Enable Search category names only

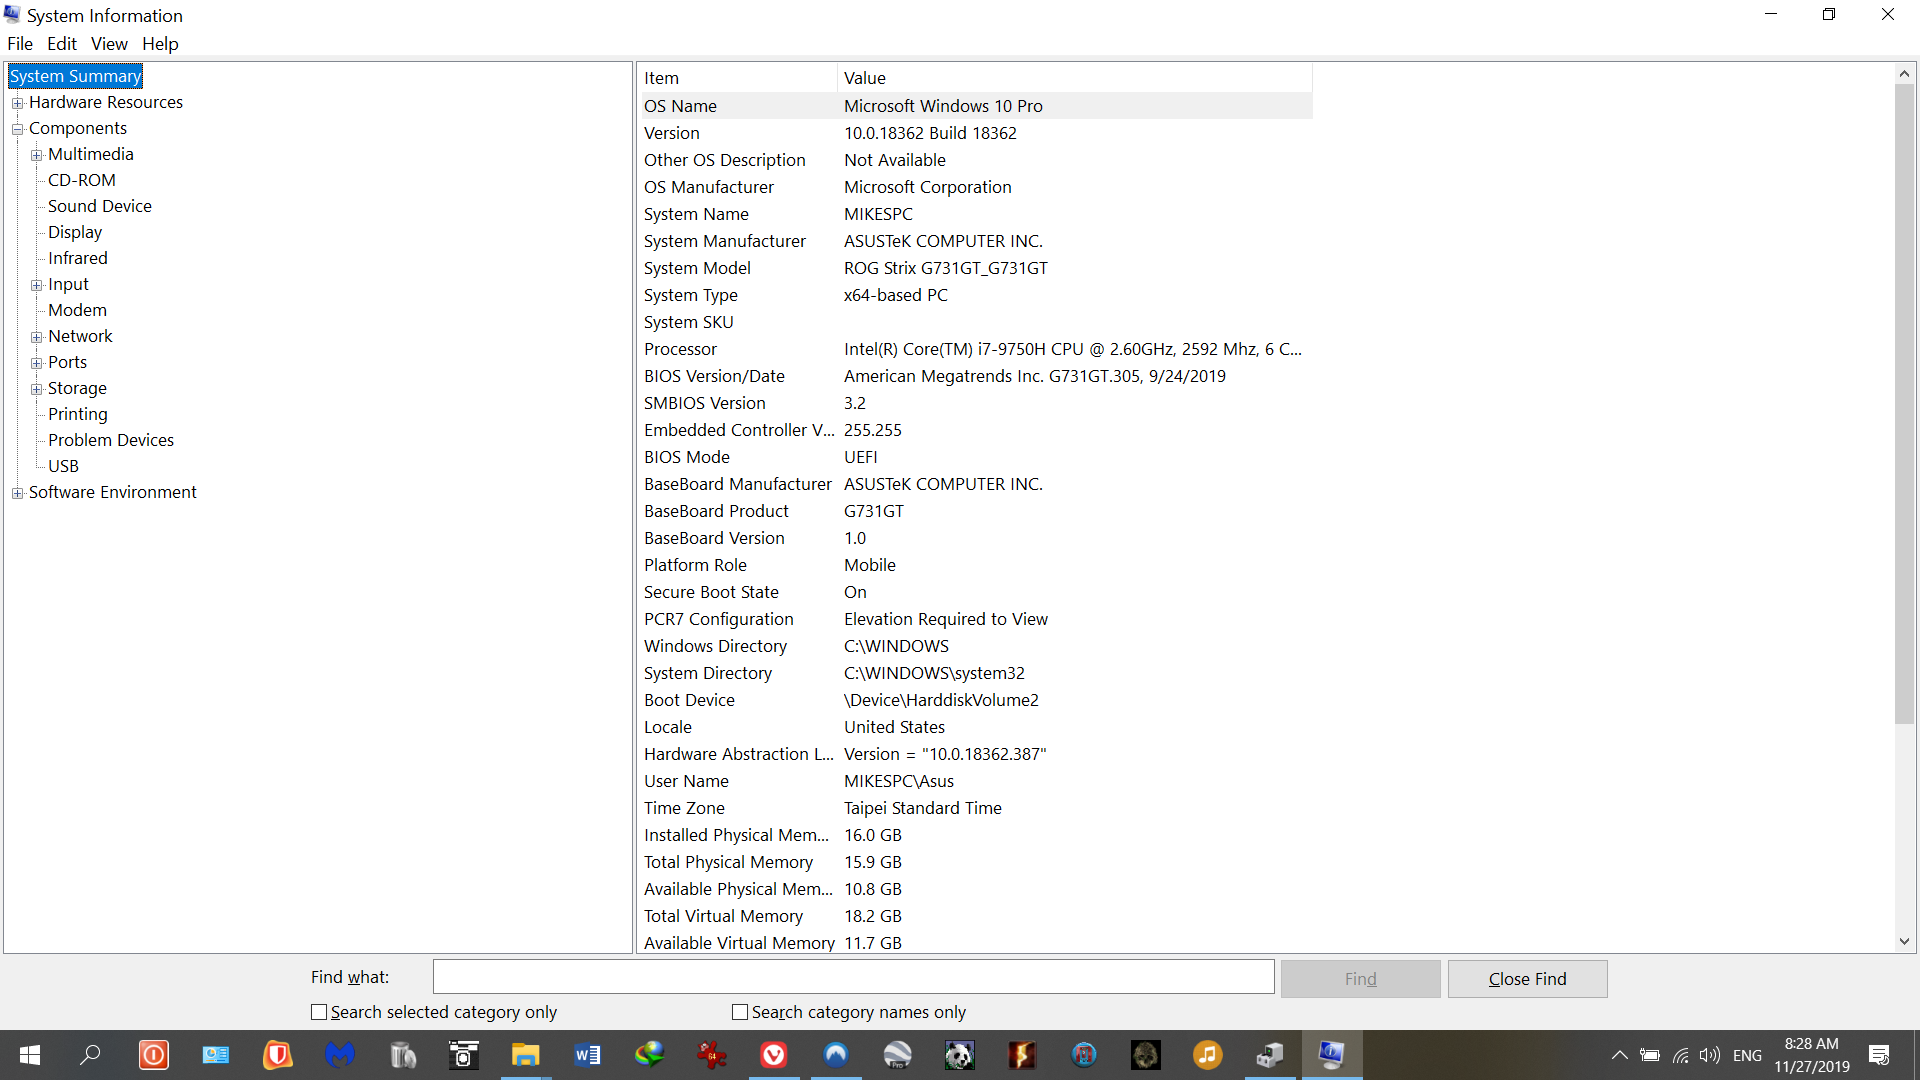click(740, 1012)
